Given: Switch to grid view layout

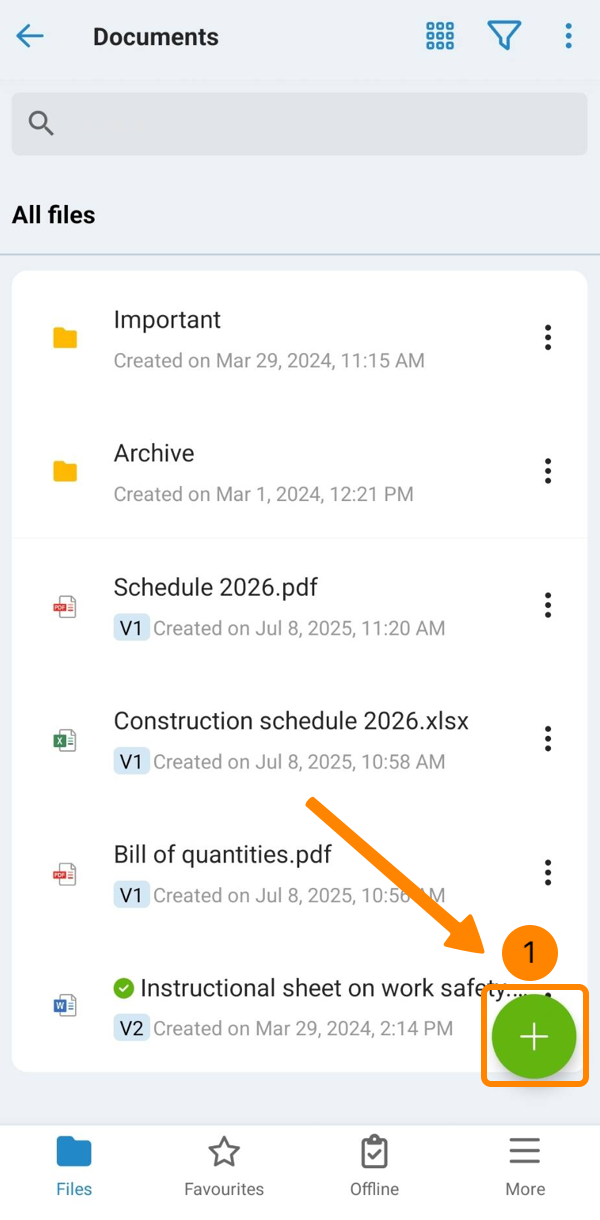Looking at the screenshot, I should click(x=440, y=37).
